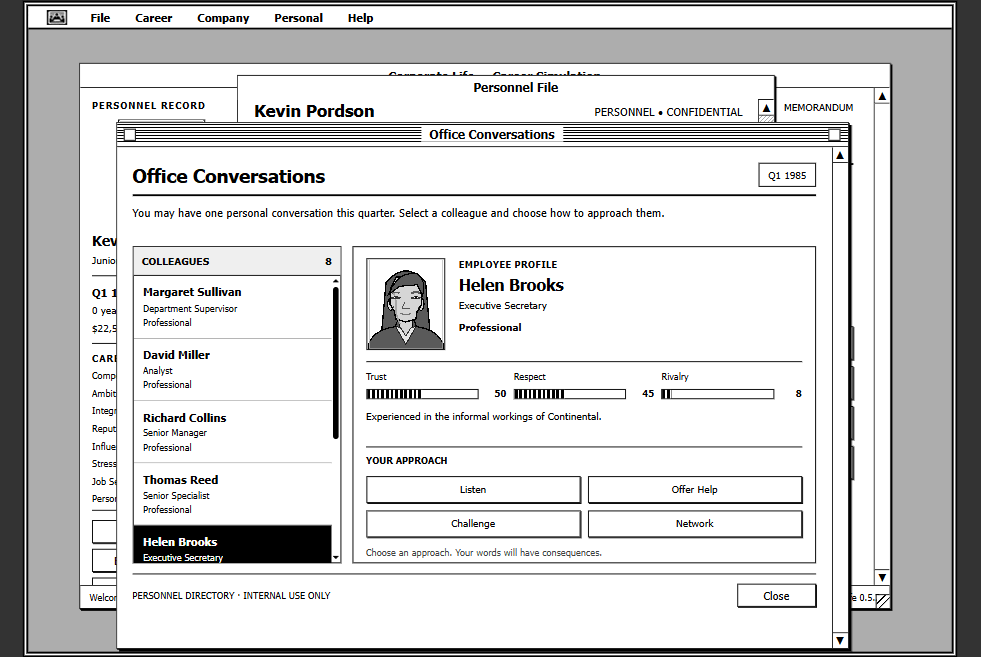The width and height of the screenshot is (981, 657).
Task: Click the Respect progress bar
Action: (570, 394)
